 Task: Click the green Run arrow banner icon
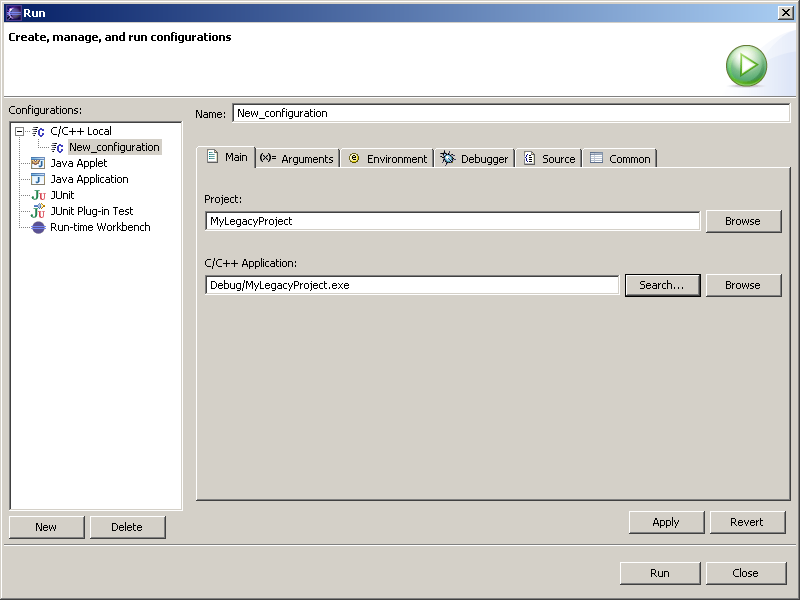[746, 66]
